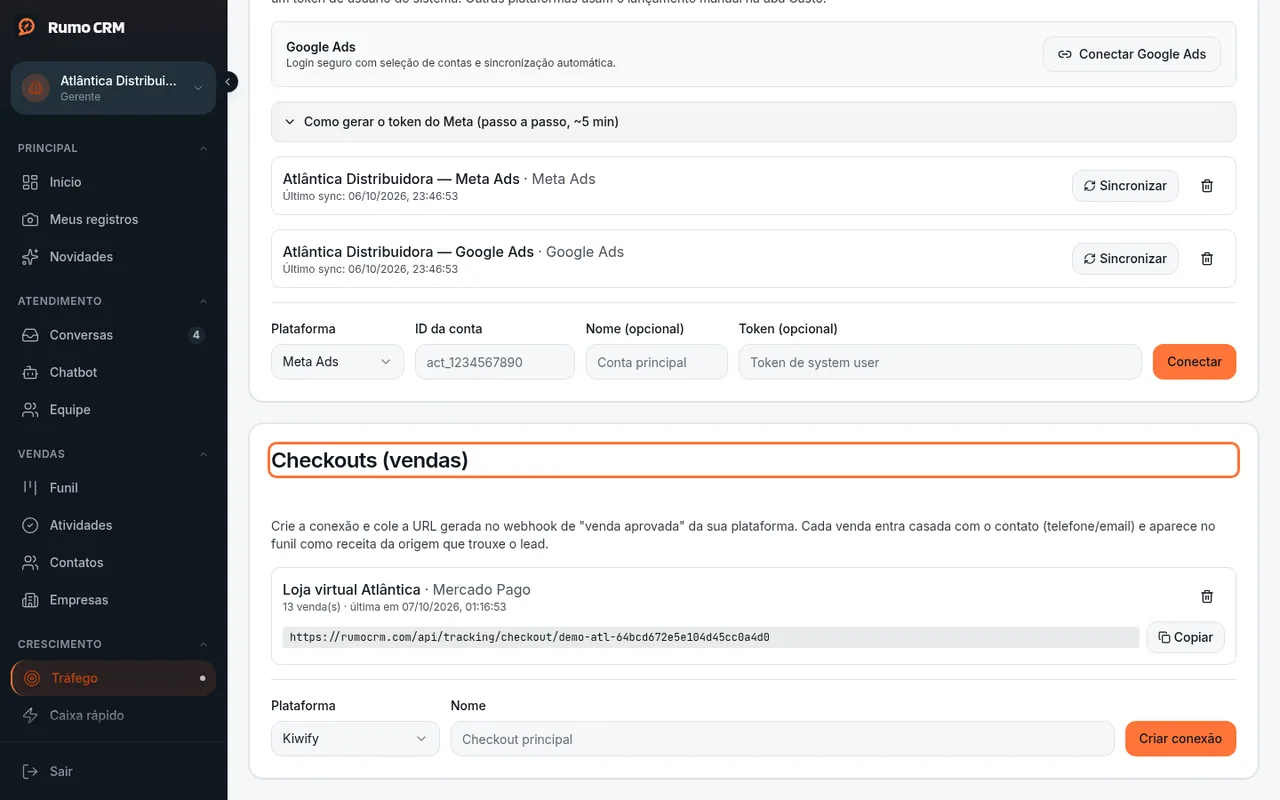Select the Tráfego menu item
The image size is (1280, 800).
tap(113, 678)
